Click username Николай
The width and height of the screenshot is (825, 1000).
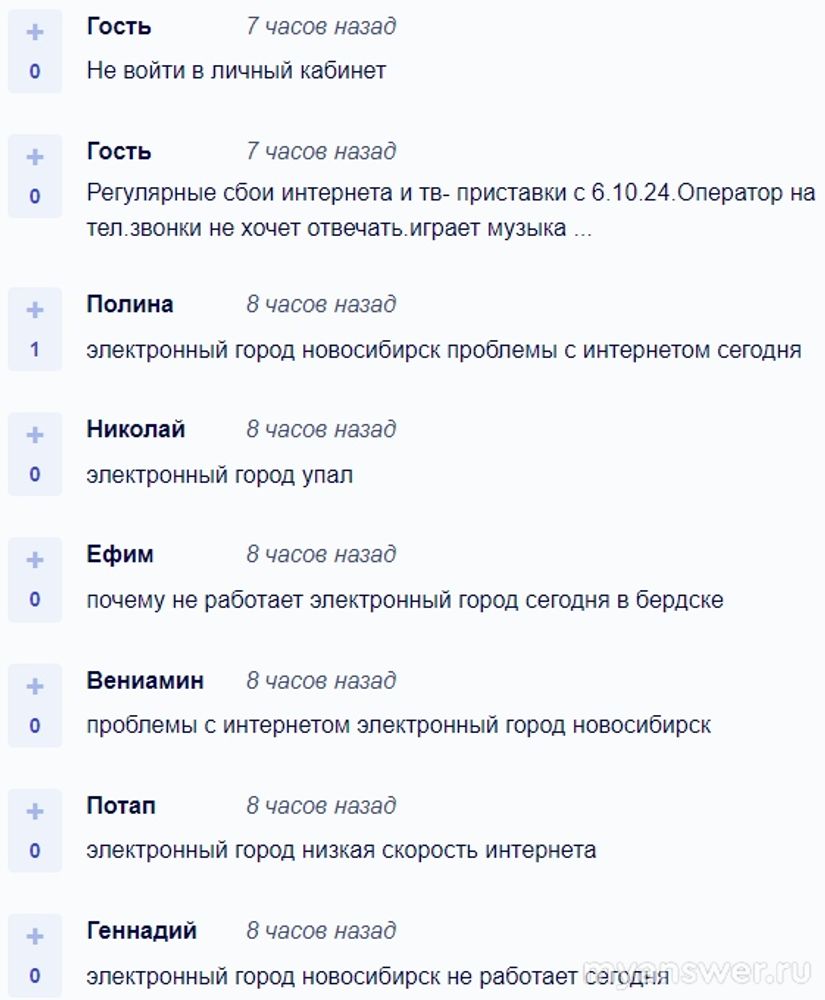coord(136,429)
